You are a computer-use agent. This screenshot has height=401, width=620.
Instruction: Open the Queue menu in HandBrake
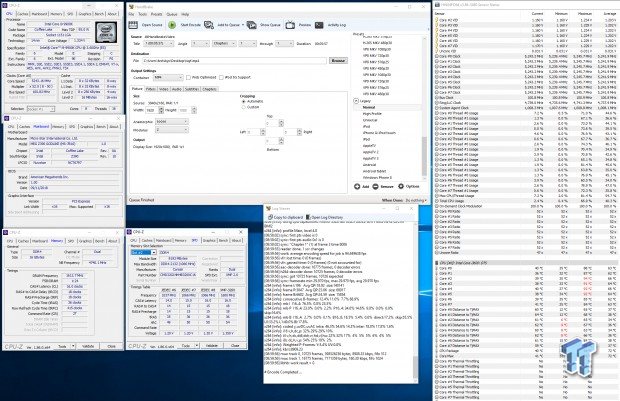point(172,14)
